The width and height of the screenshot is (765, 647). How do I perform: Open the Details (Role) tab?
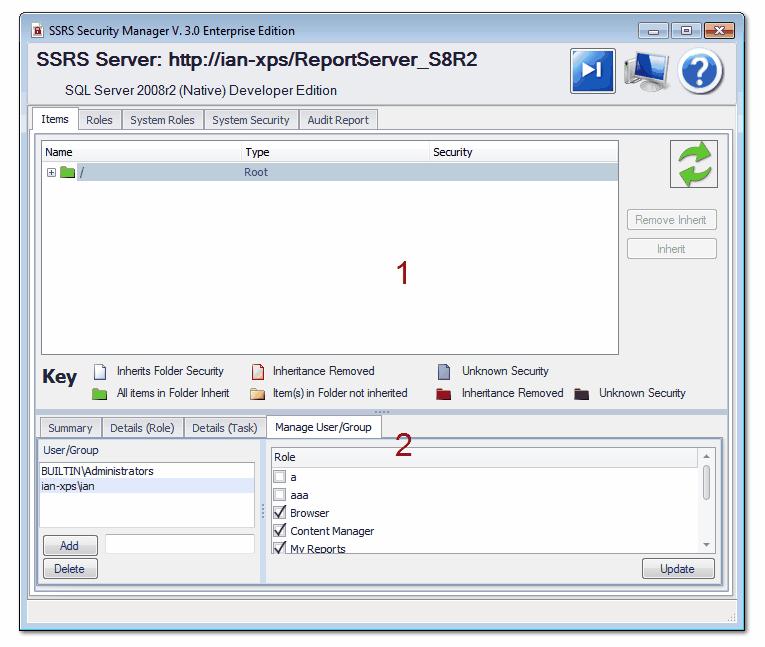(142, 428)
